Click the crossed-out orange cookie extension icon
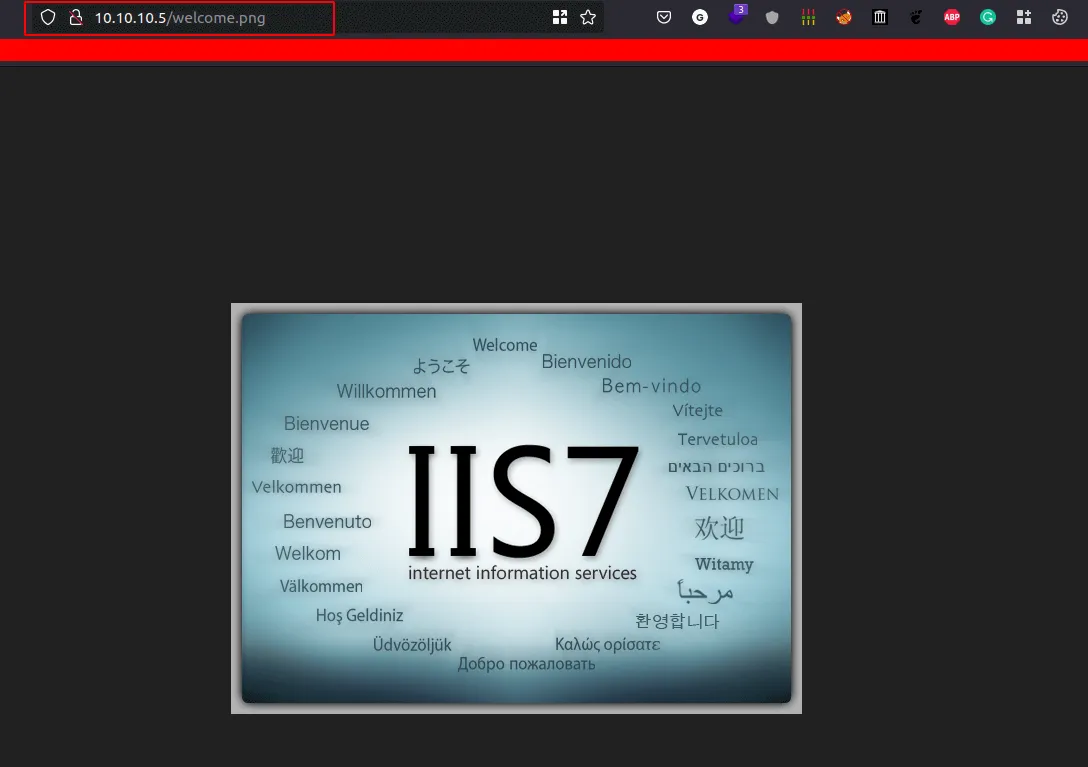The width and height of the screenshot is (1088, 767). click(x=844, y=17)
